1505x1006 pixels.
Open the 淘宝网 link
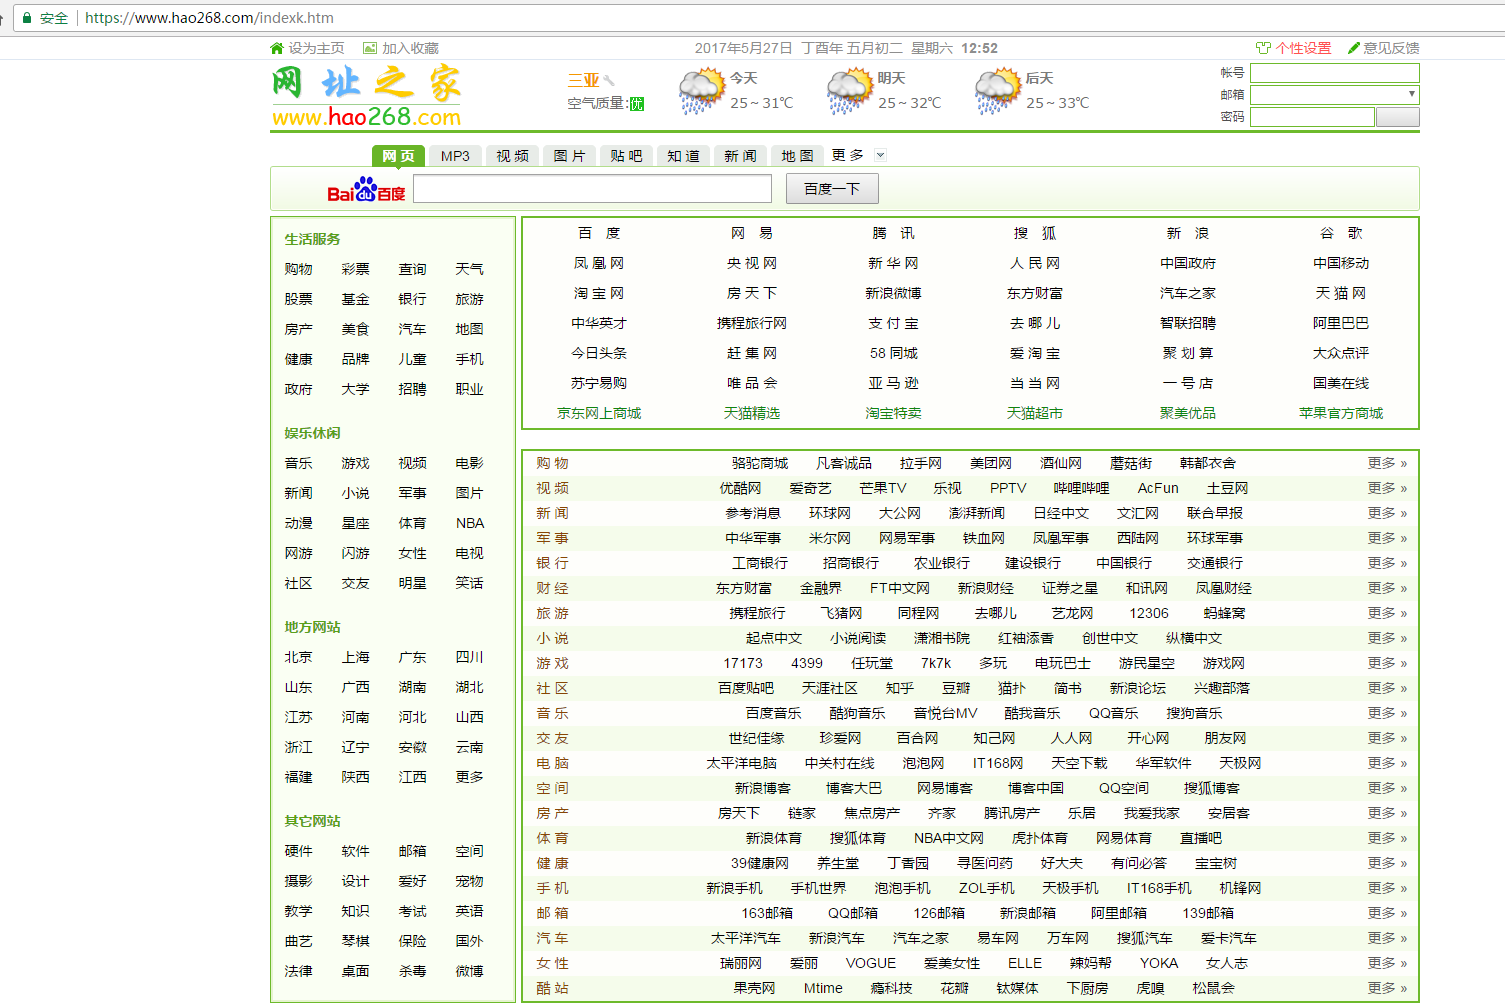coord(599,293)
